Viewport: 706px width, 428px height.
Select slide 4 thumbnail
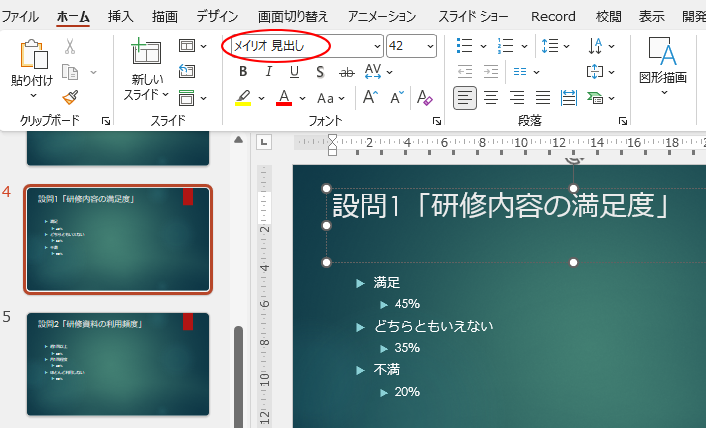(x=118, y=239)
